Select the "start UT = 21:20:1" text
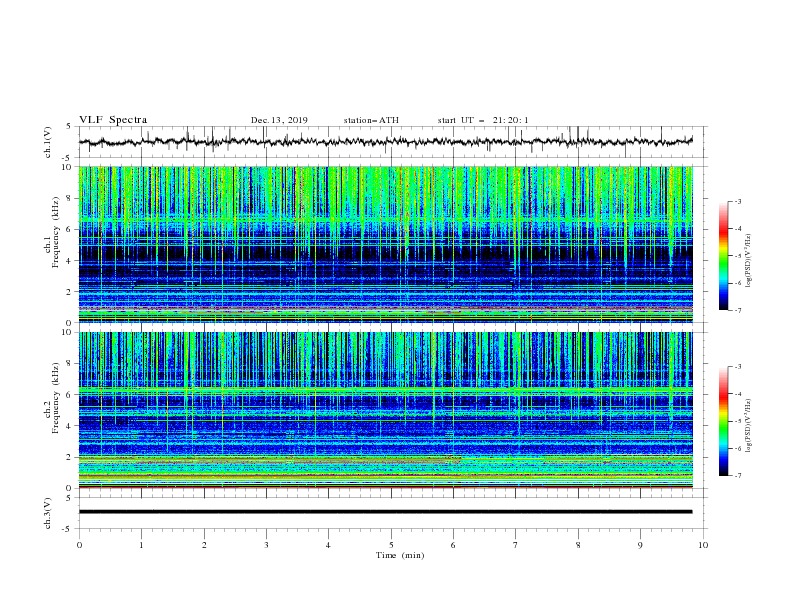 [x=483, y=120]
